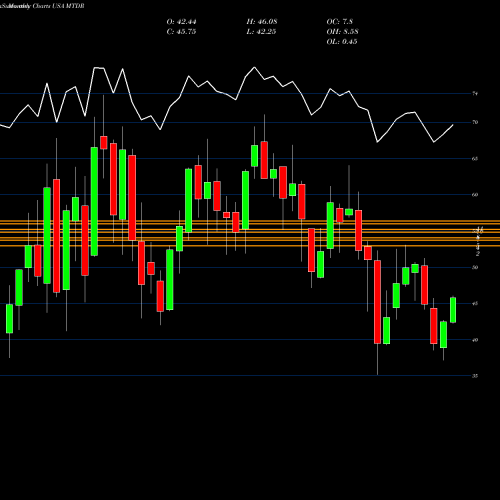This screenshot has width=500, height=500.
Task: Click the 35 price axis label
Action: coord(475,376)
